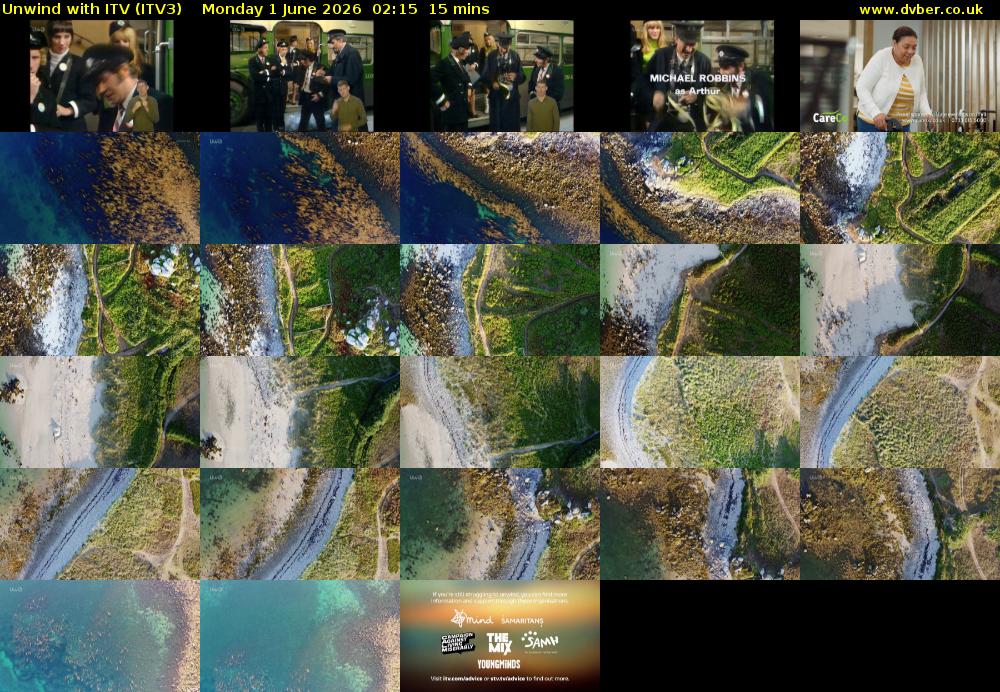Click the CareCo logo in the advert frame
1000x692 pixels.
click(x=830, y=117)
